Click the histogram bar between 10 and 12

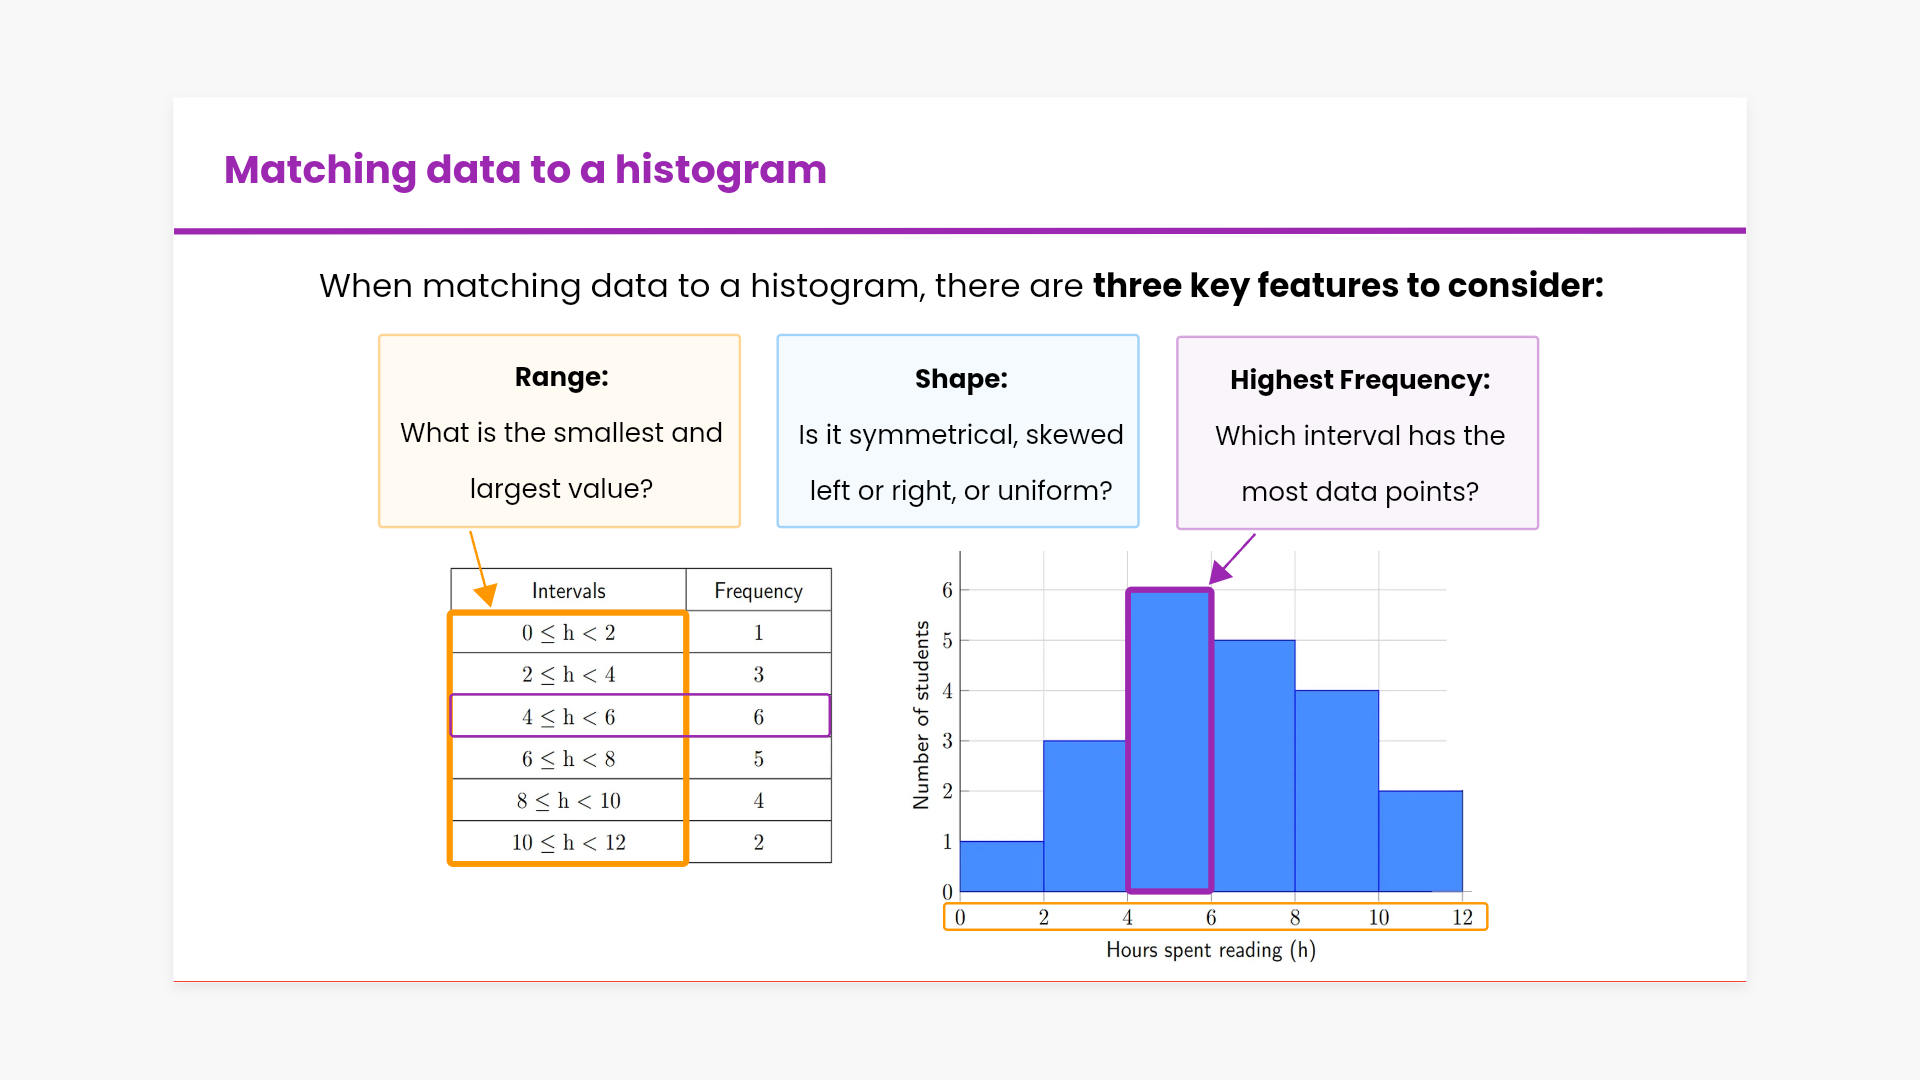tap(1420, 840)
